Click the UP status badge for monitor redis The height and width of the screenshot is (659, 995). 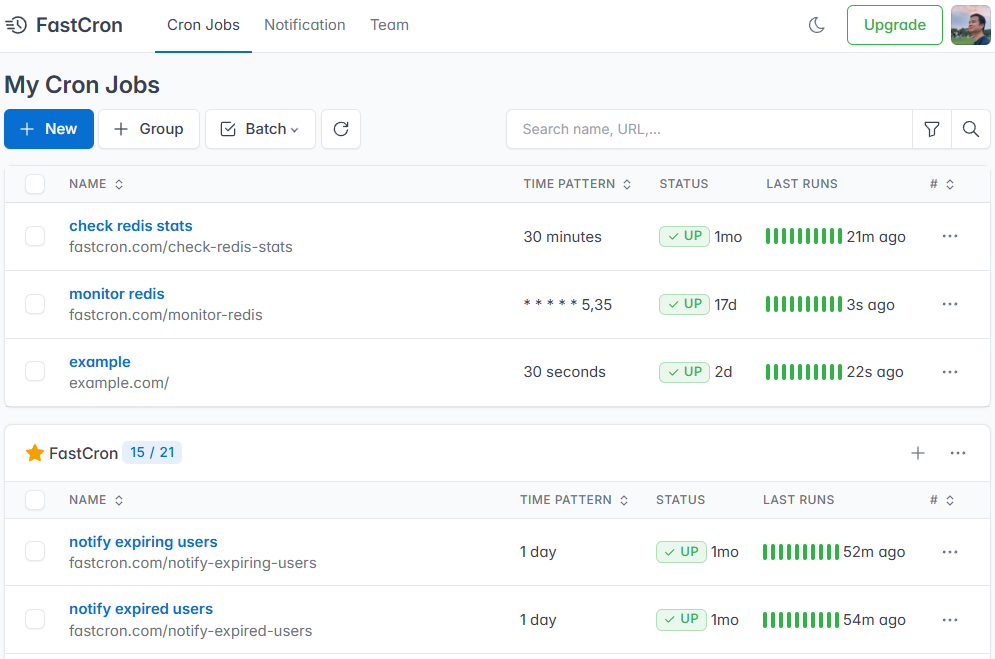pos(684,304)
